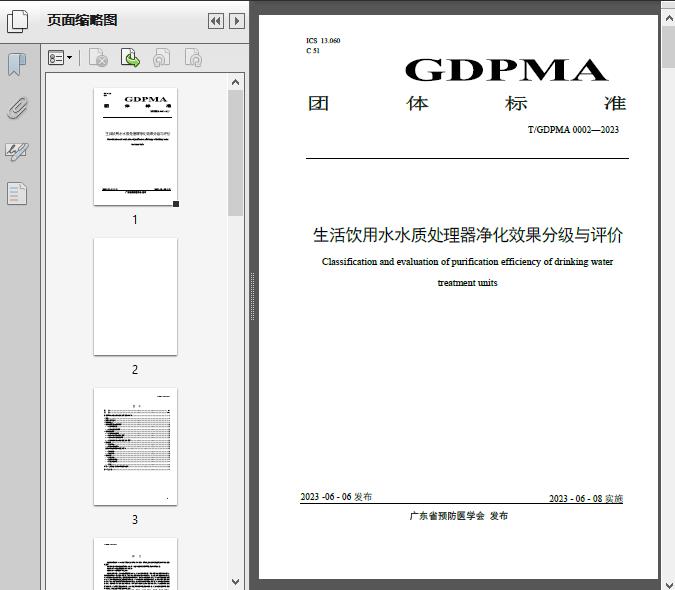The width and height of the screenshot is (675, 590).
Task: Click the page 1 label under thumbnail
Action: pyautogui.click(x=135, y=219)
